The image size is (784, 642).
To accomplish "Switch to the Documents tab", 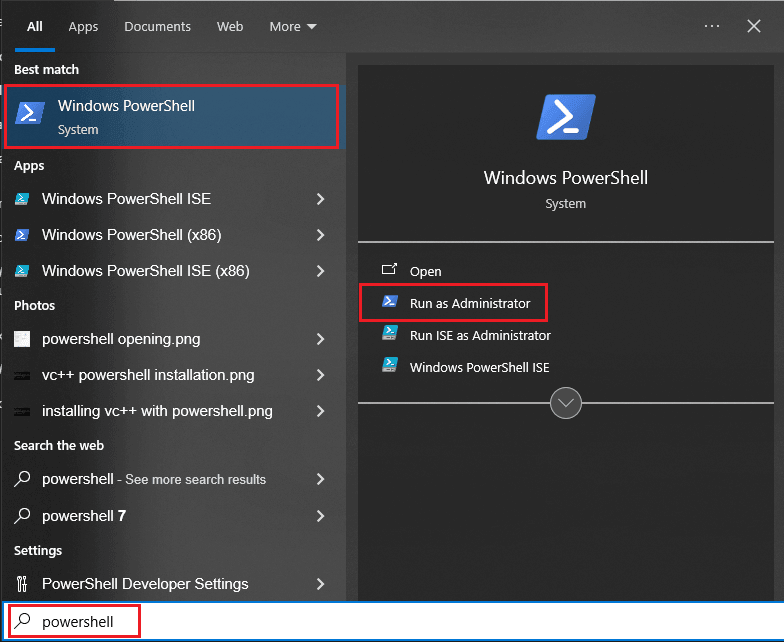I will [x=158, y=26].
